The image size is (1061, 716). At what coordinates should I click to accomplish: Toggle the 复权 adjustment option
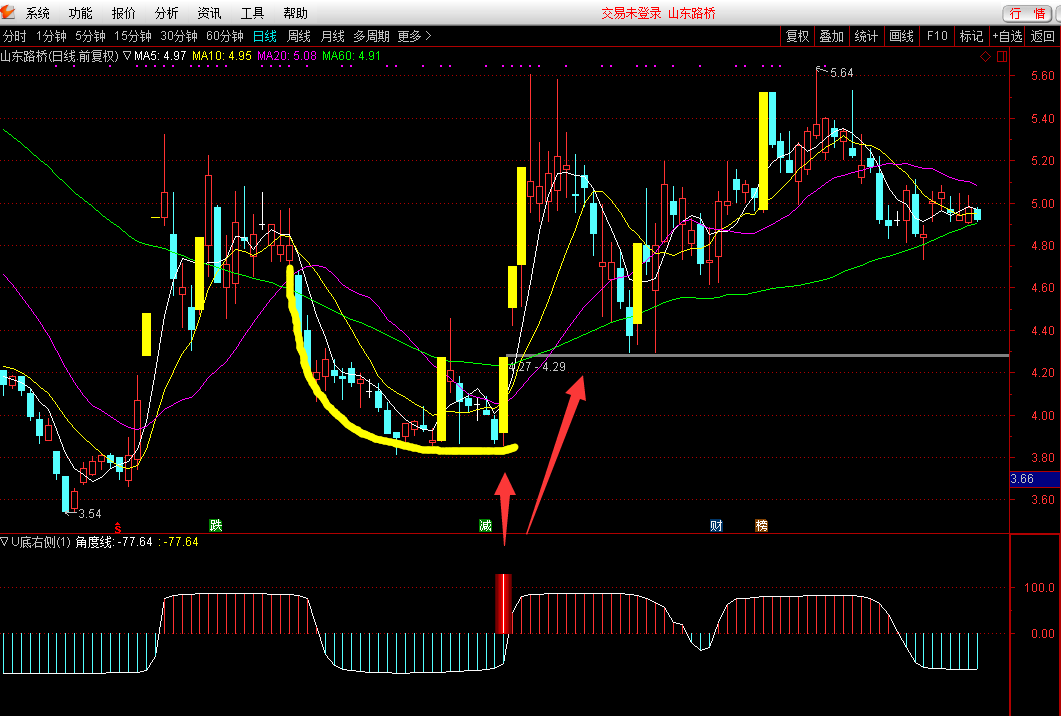pos(797,36)
